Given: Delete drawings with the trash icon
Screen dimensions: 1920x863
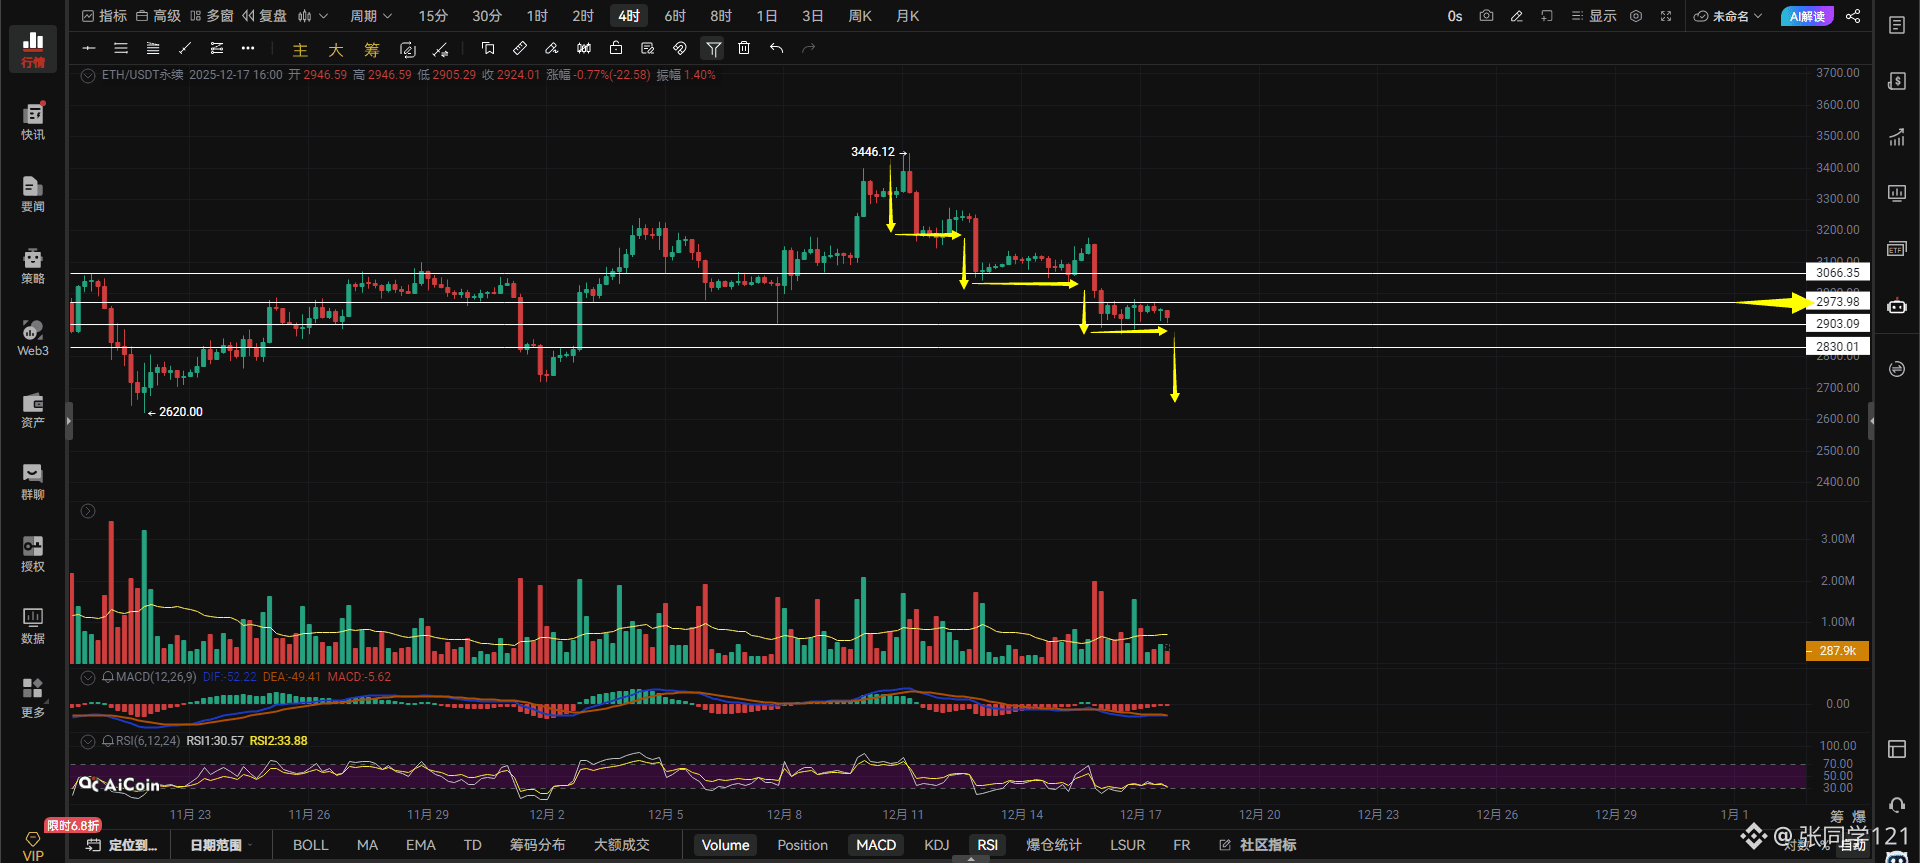Looking at the screenshot, I should (x=744, y=48).
